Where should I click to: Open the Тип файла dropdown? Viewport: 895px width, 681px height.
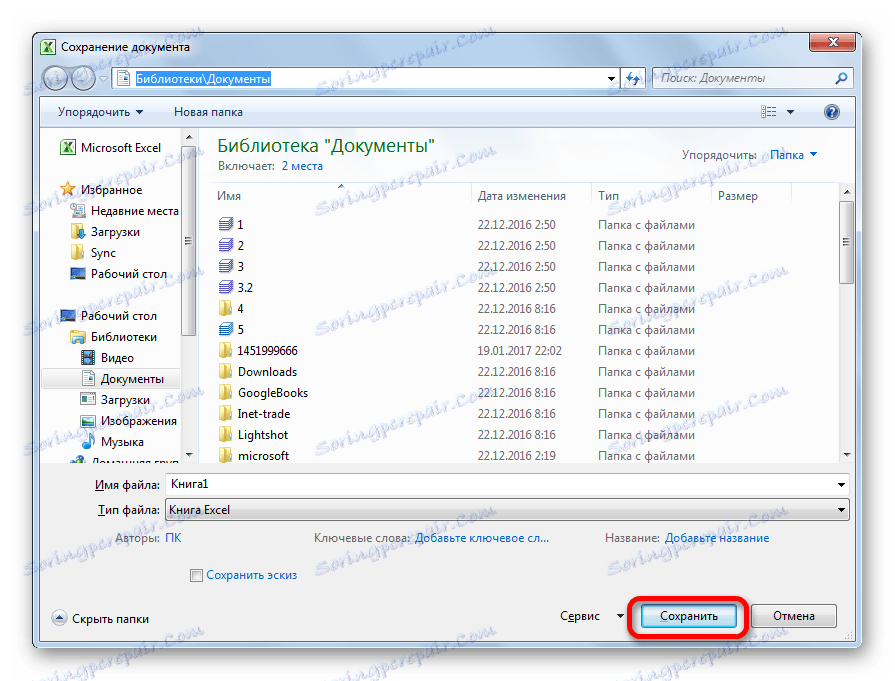point(843,510)
